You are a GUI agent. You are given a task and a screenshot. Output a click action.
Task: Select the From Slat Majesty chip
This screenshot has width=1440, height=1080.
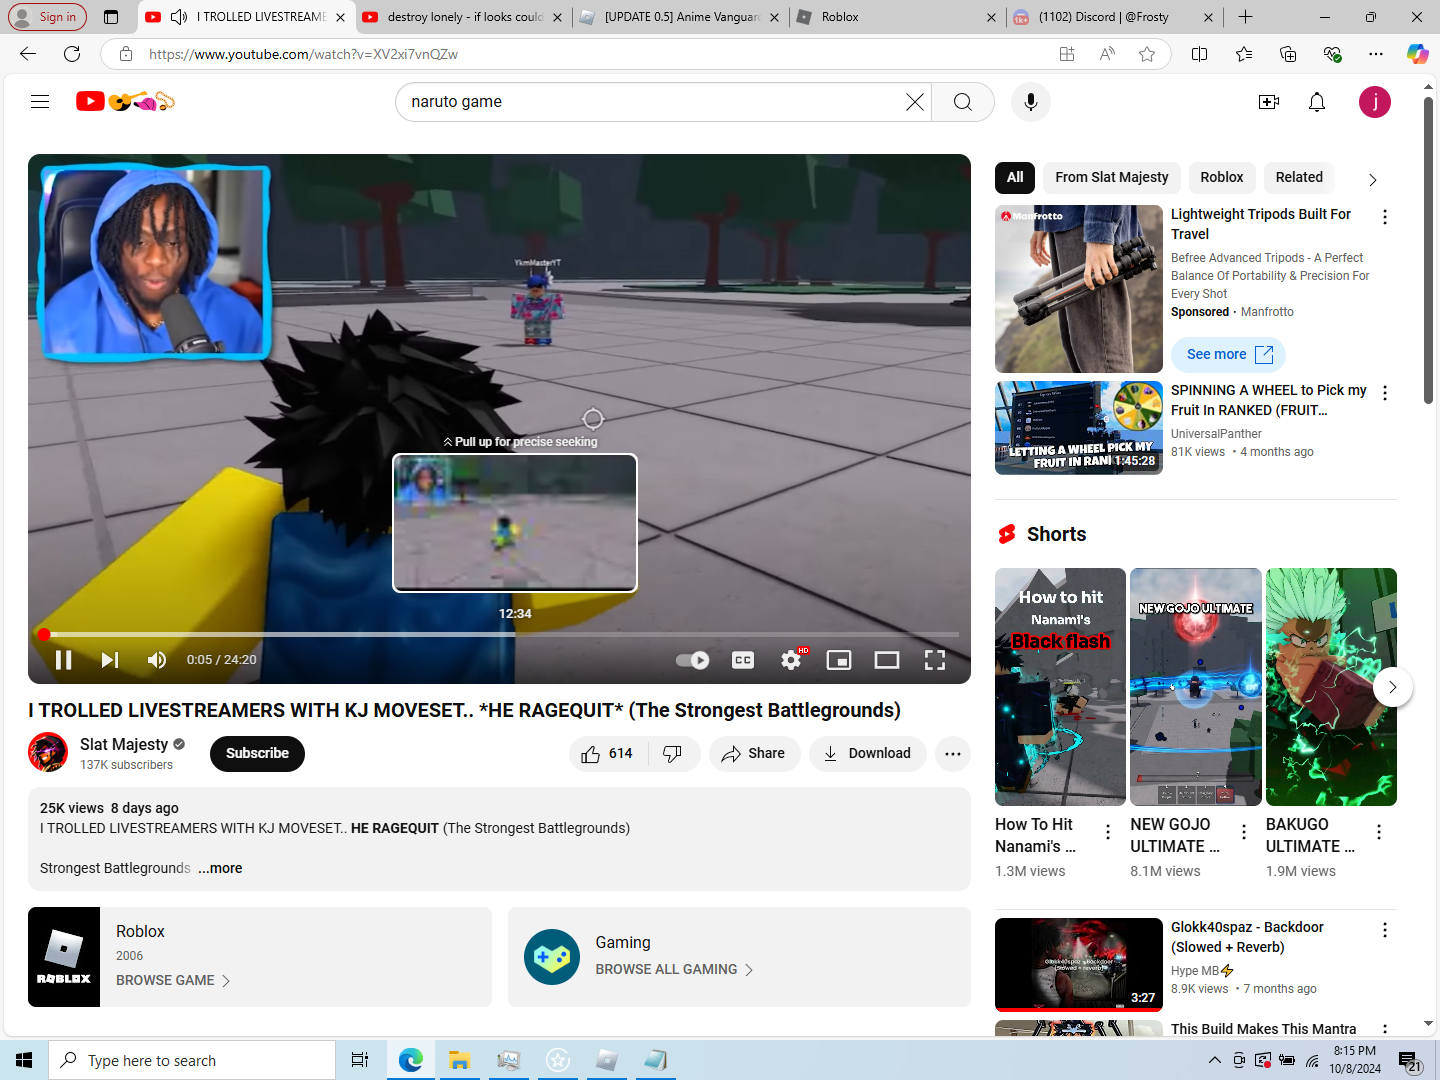[1112, 177]
